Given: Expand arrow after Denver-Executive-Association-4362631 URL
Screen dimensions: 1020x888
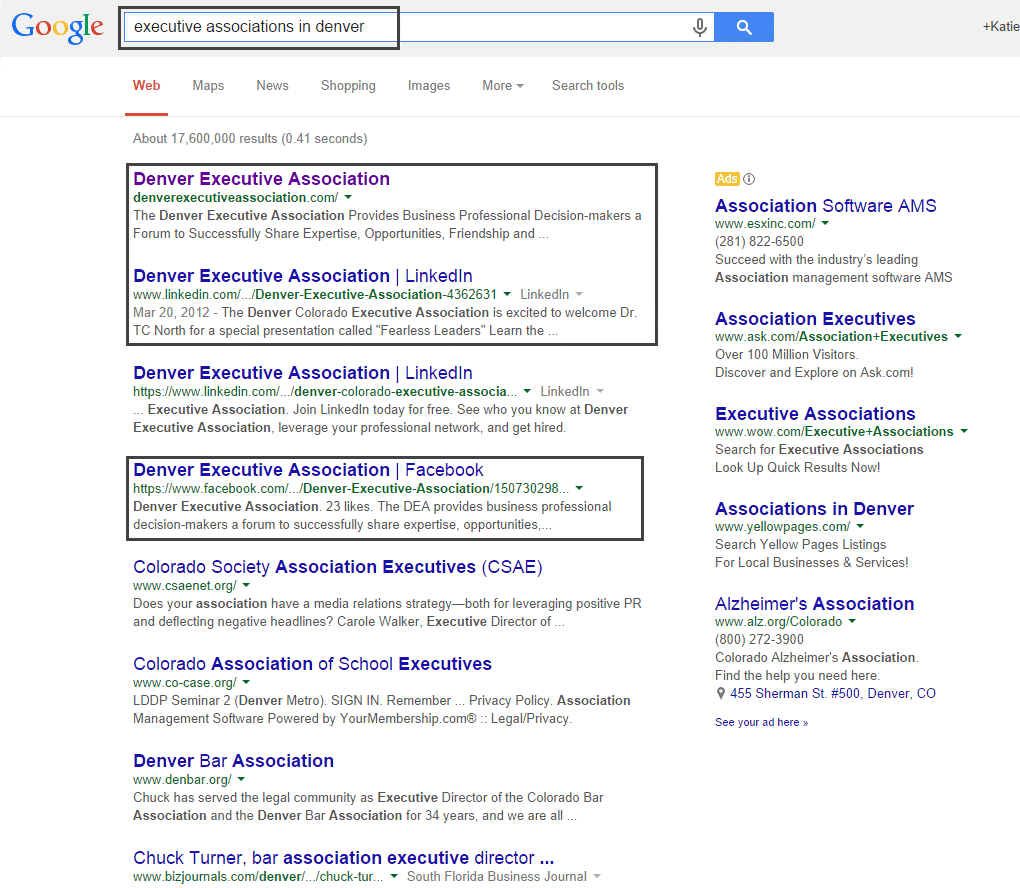Looking at the screenshot, I should point(507,294).
